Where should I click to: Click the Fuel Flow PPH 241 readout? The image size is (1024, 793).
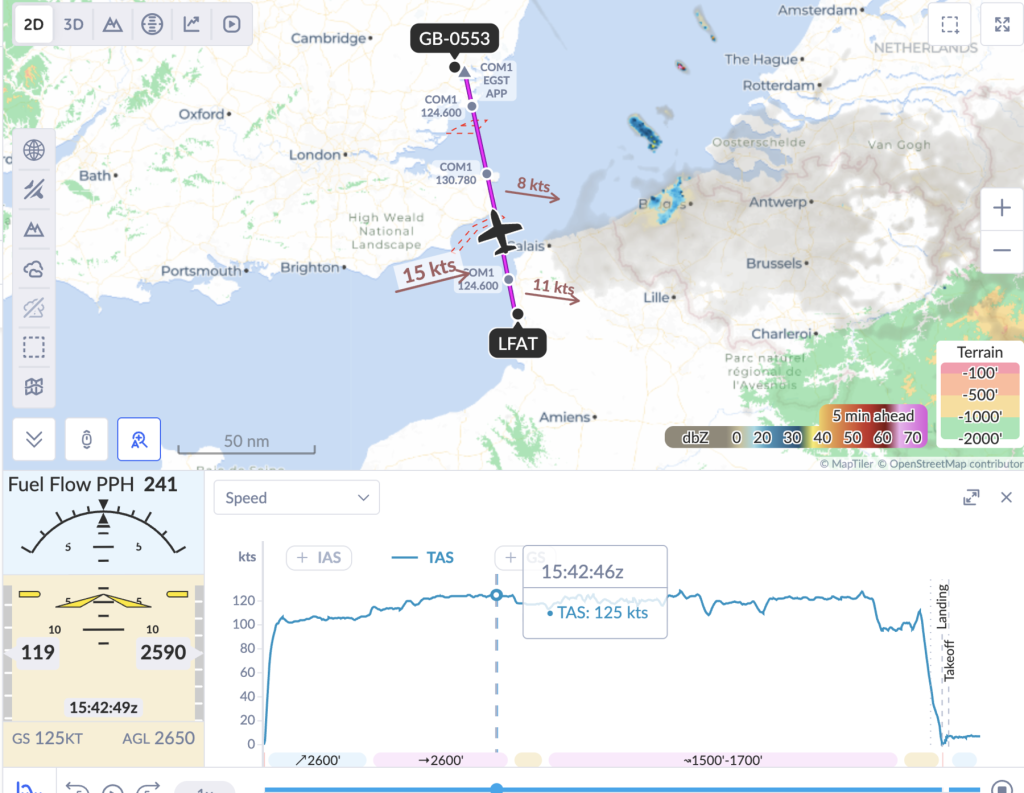tap(93, 485)
